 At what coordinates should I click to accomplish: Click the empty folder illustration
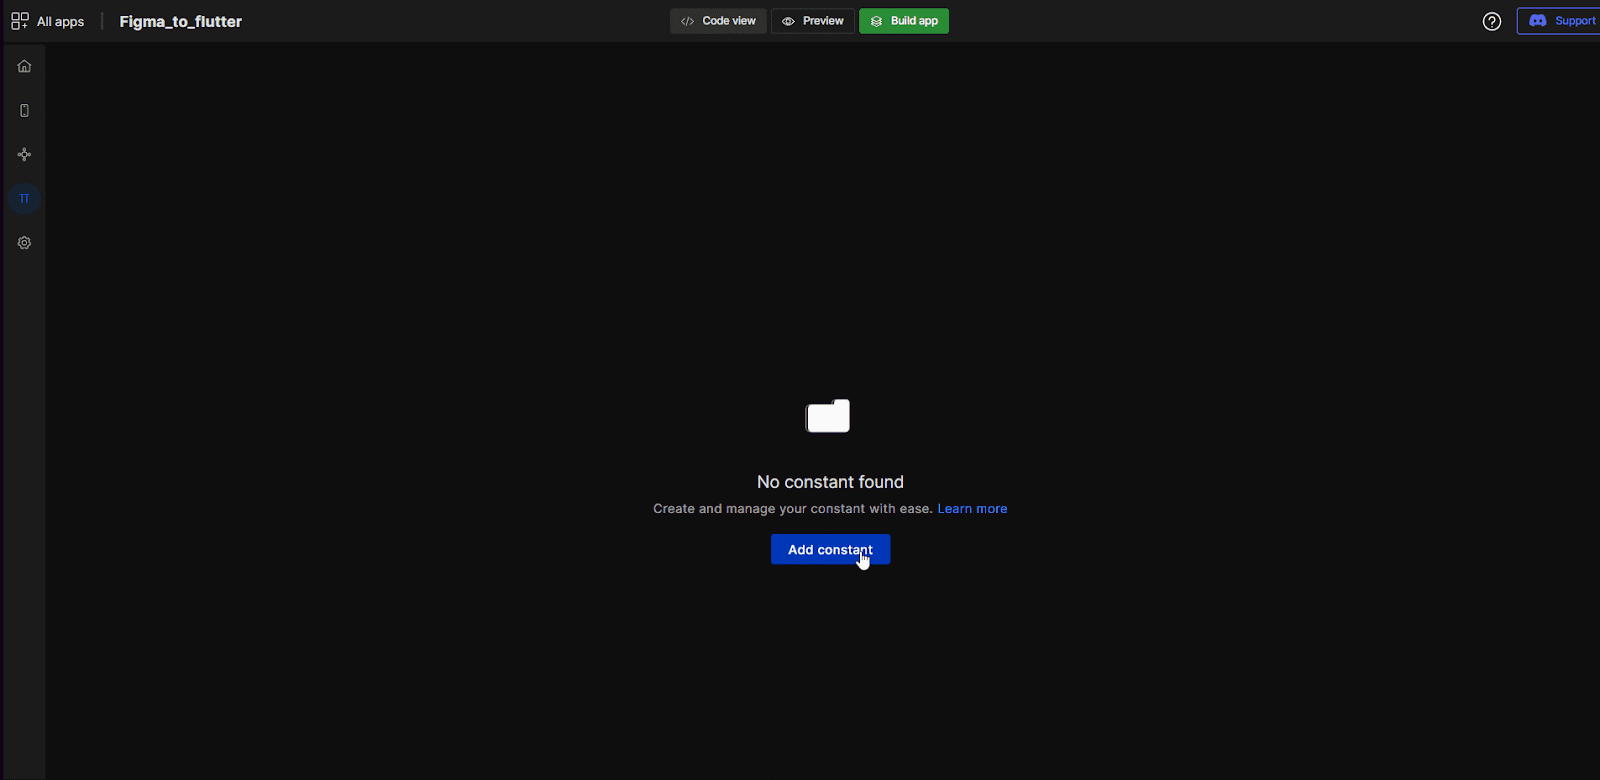click(x=828, y=416)
